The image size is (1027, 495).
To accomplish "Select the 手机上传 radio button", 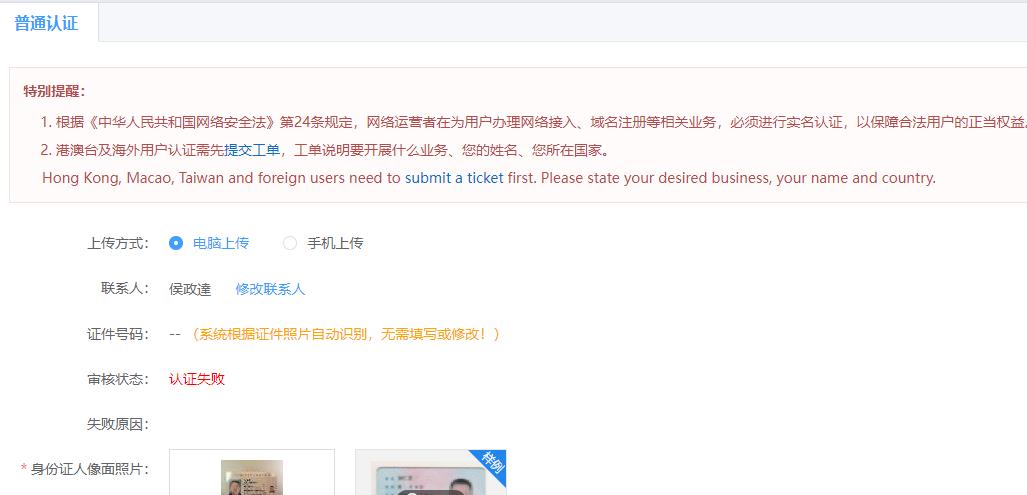I will click(289, 243).
